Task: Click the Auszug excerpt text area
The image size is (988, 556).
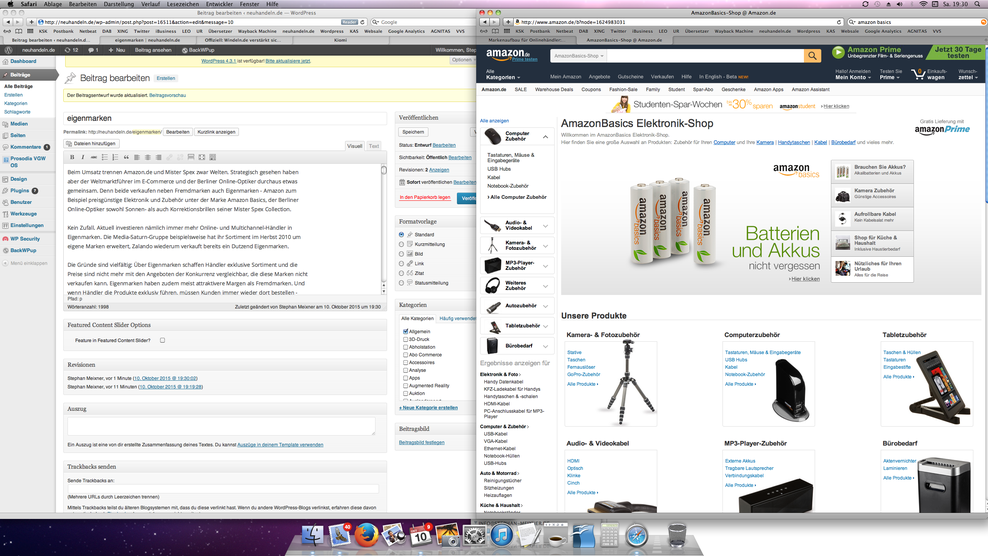Action: [221, 426]
